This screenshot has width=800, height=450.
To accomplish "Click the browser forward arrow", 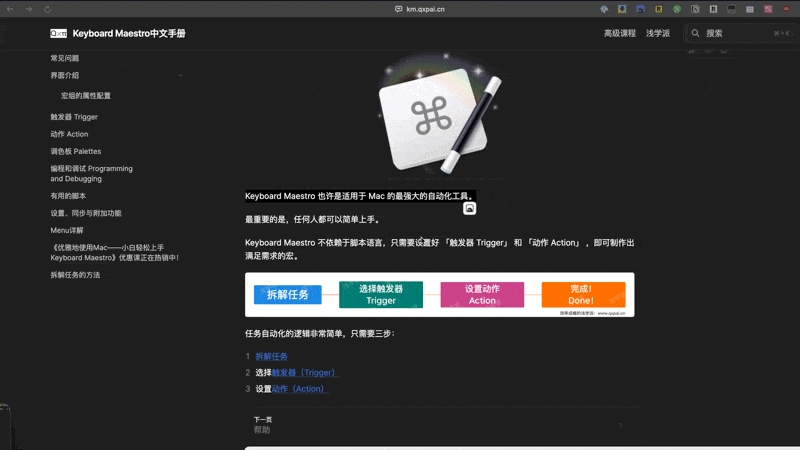I will pos(29,9).
